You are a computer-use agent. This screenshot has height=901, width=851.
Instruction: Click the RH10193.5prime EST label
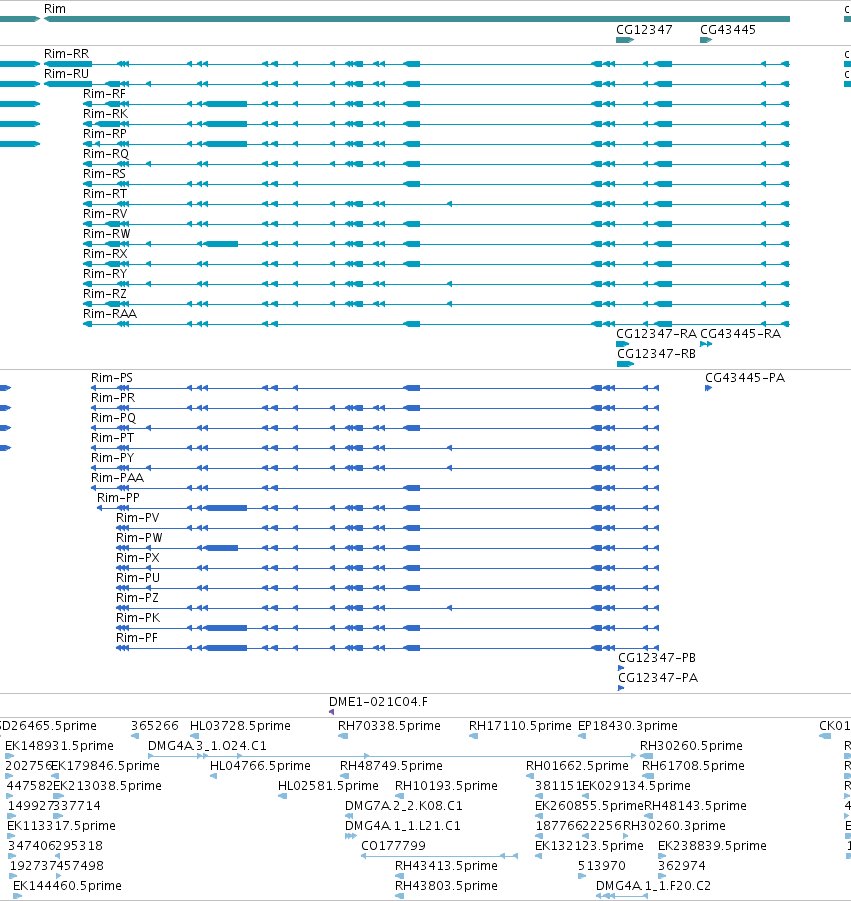tap(446, 786)
